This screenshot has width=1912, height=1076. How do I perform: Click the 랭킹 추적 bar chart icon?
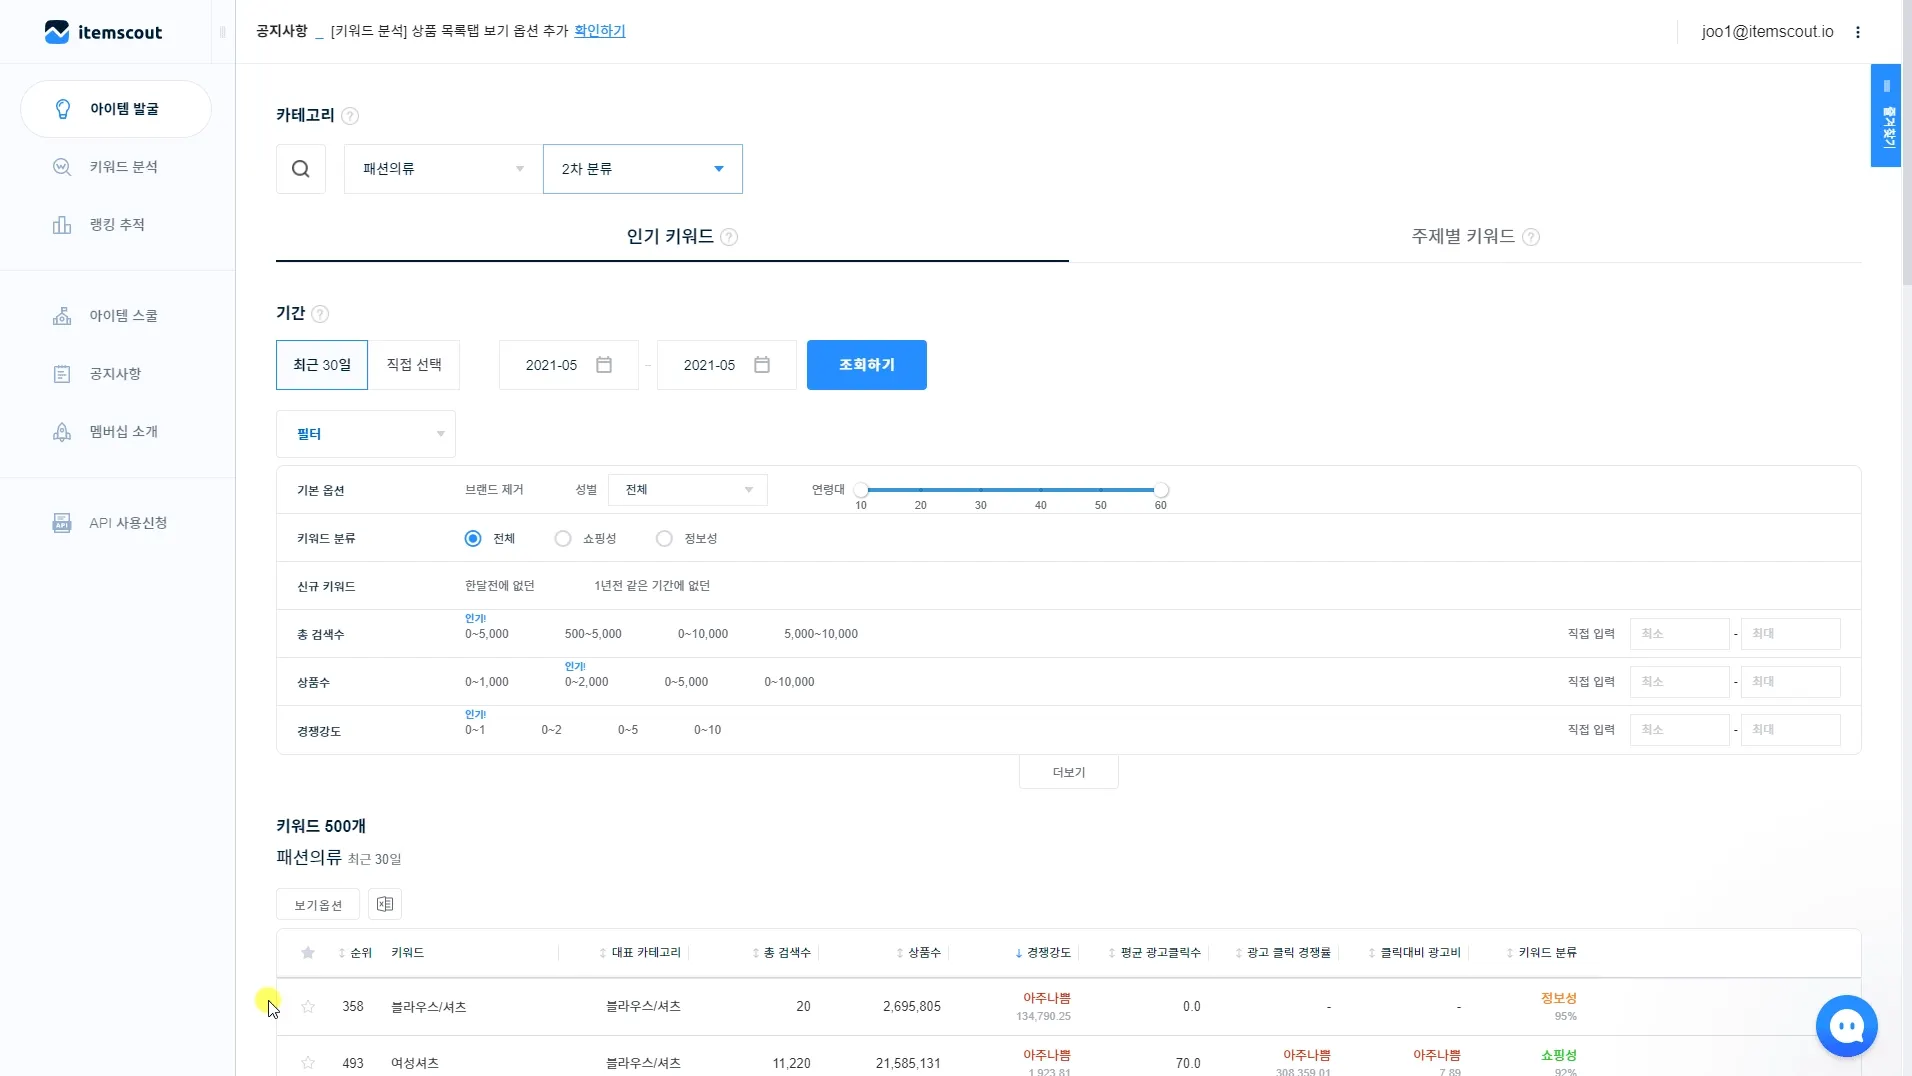click(x=62, y=225)
